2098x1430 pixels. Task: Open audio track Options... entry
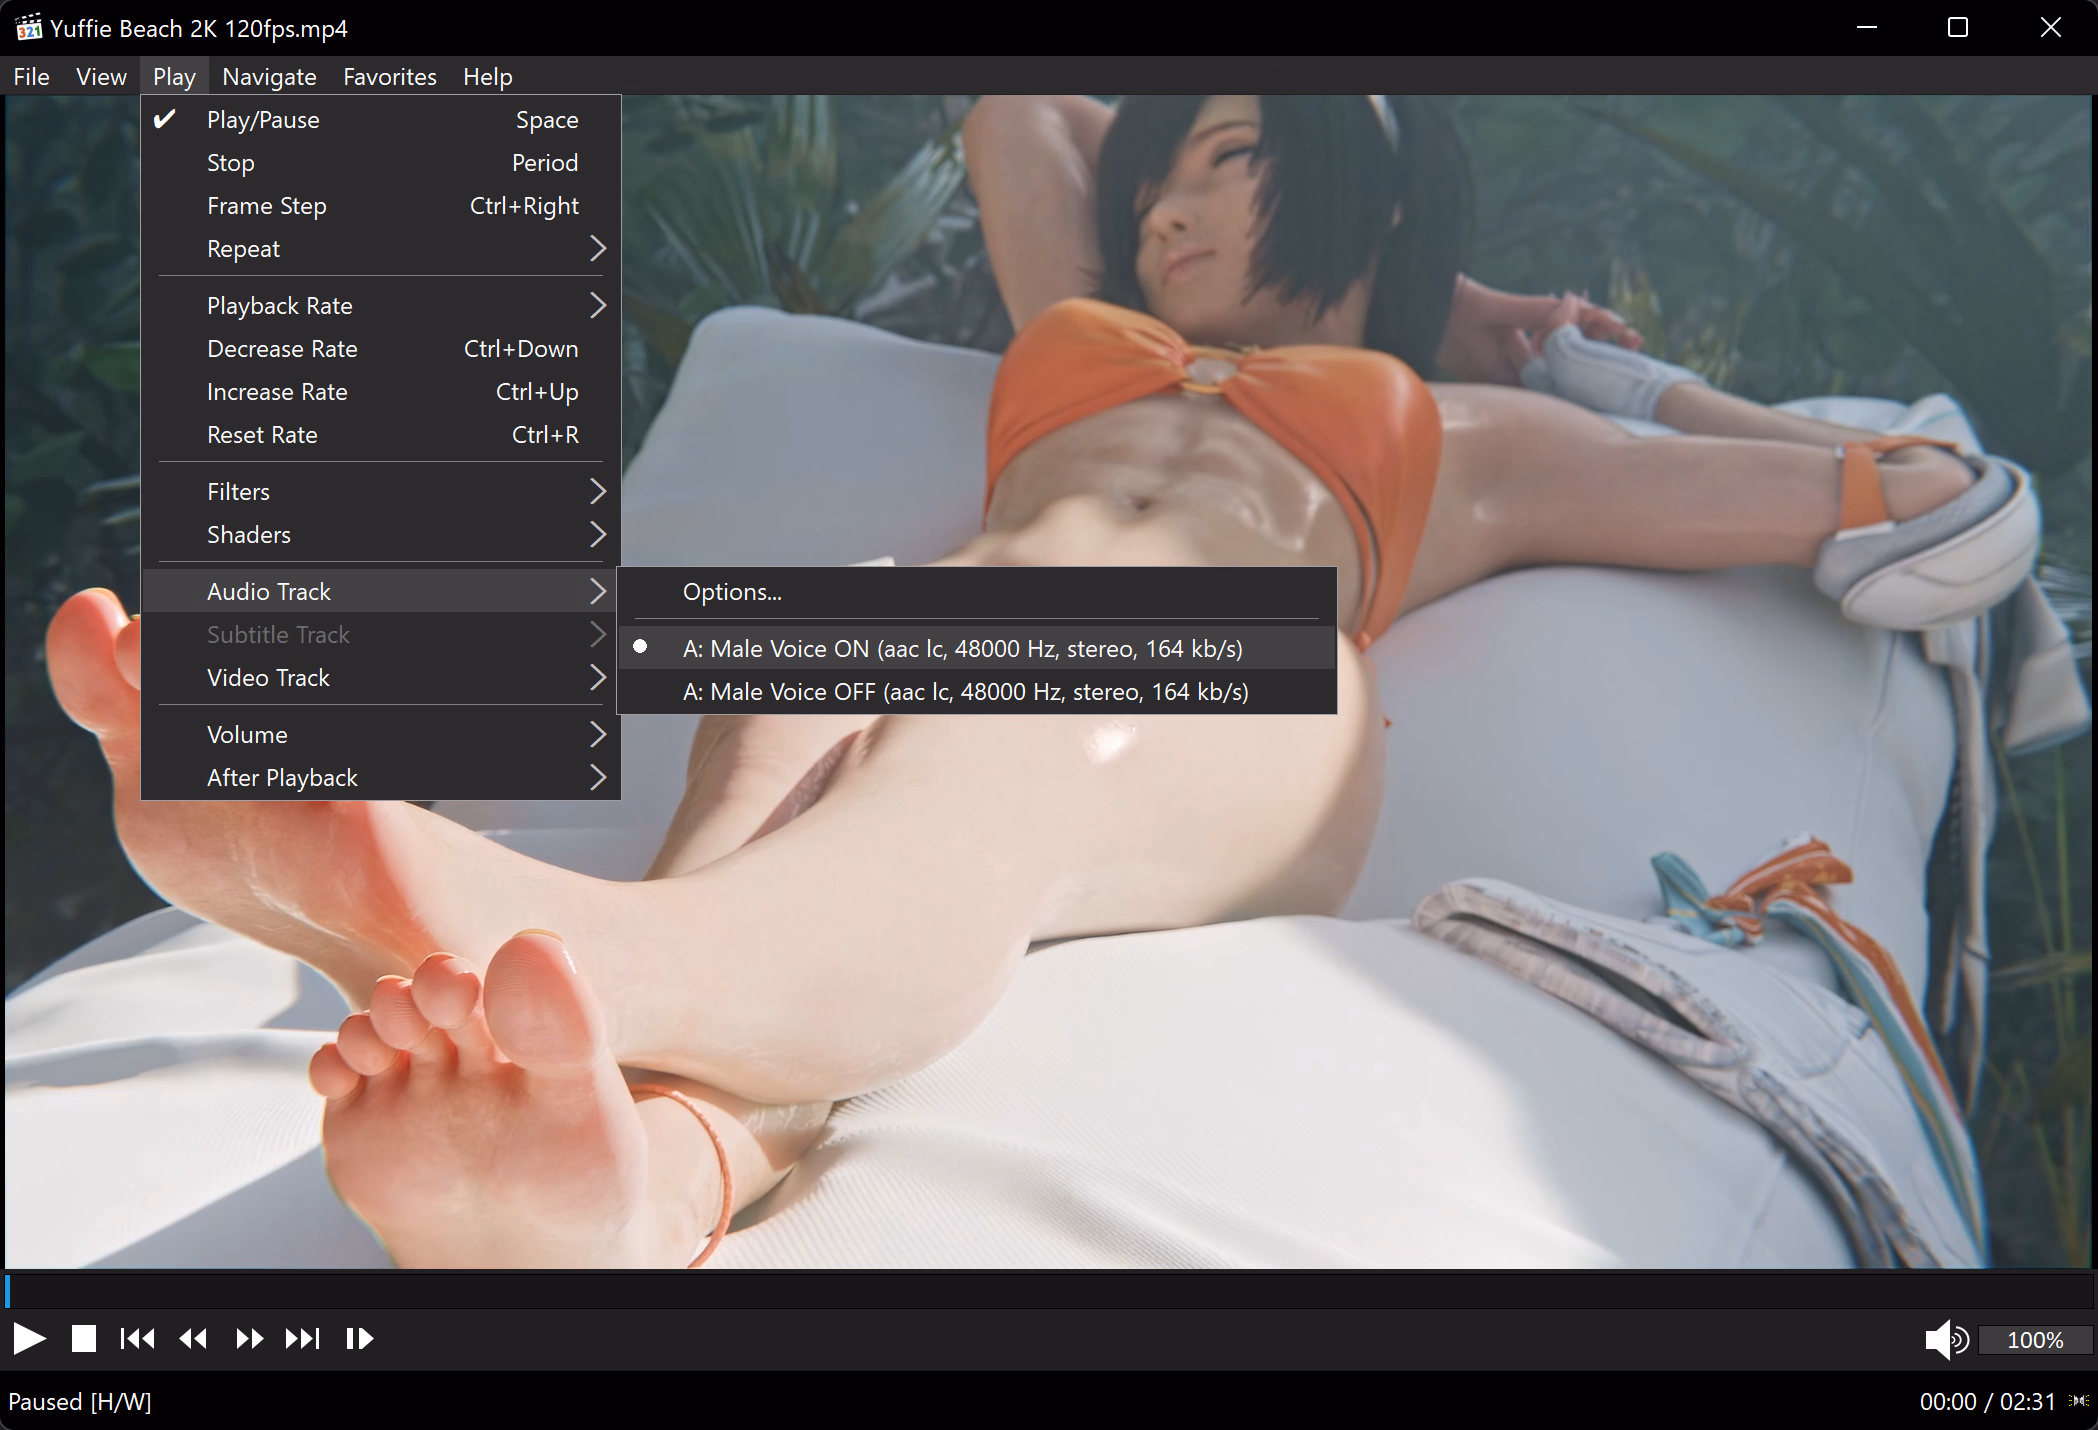[977, 592]
